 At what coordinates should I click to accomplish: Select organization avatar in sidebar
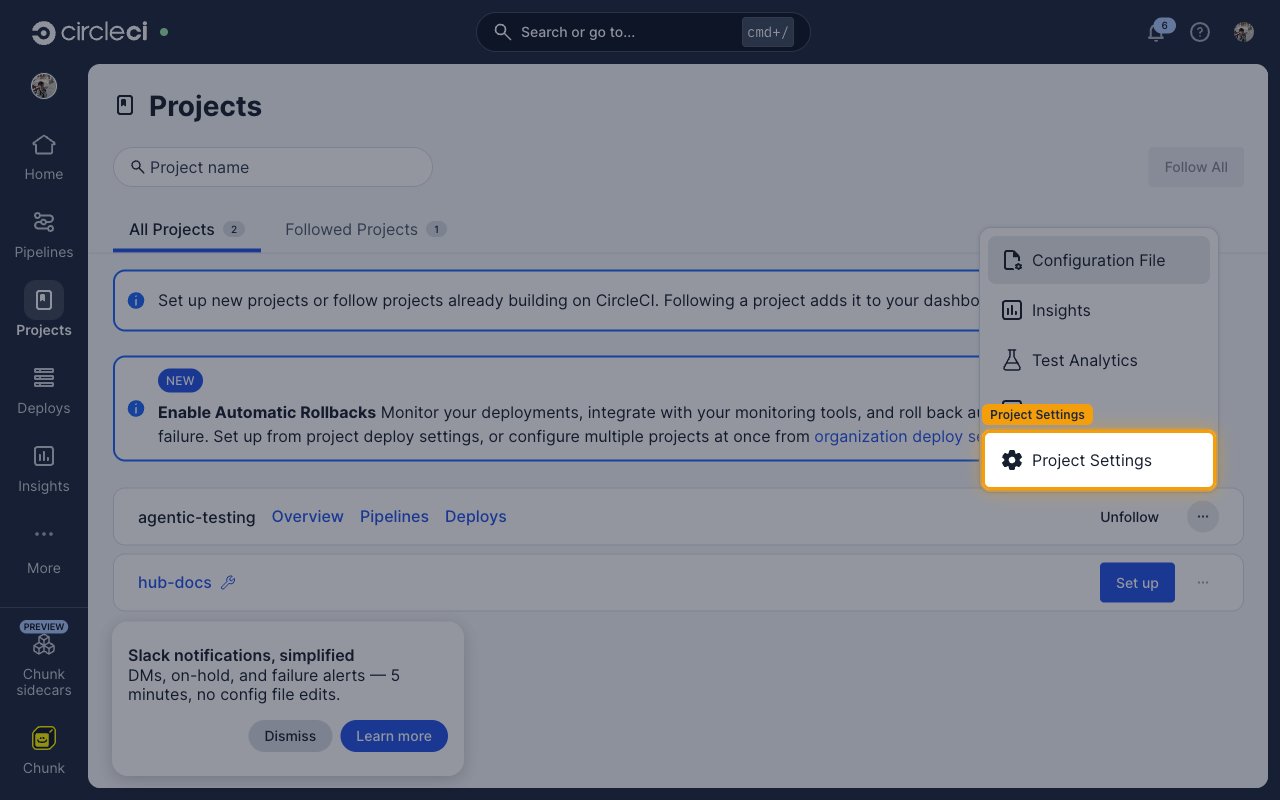[44, 86]
